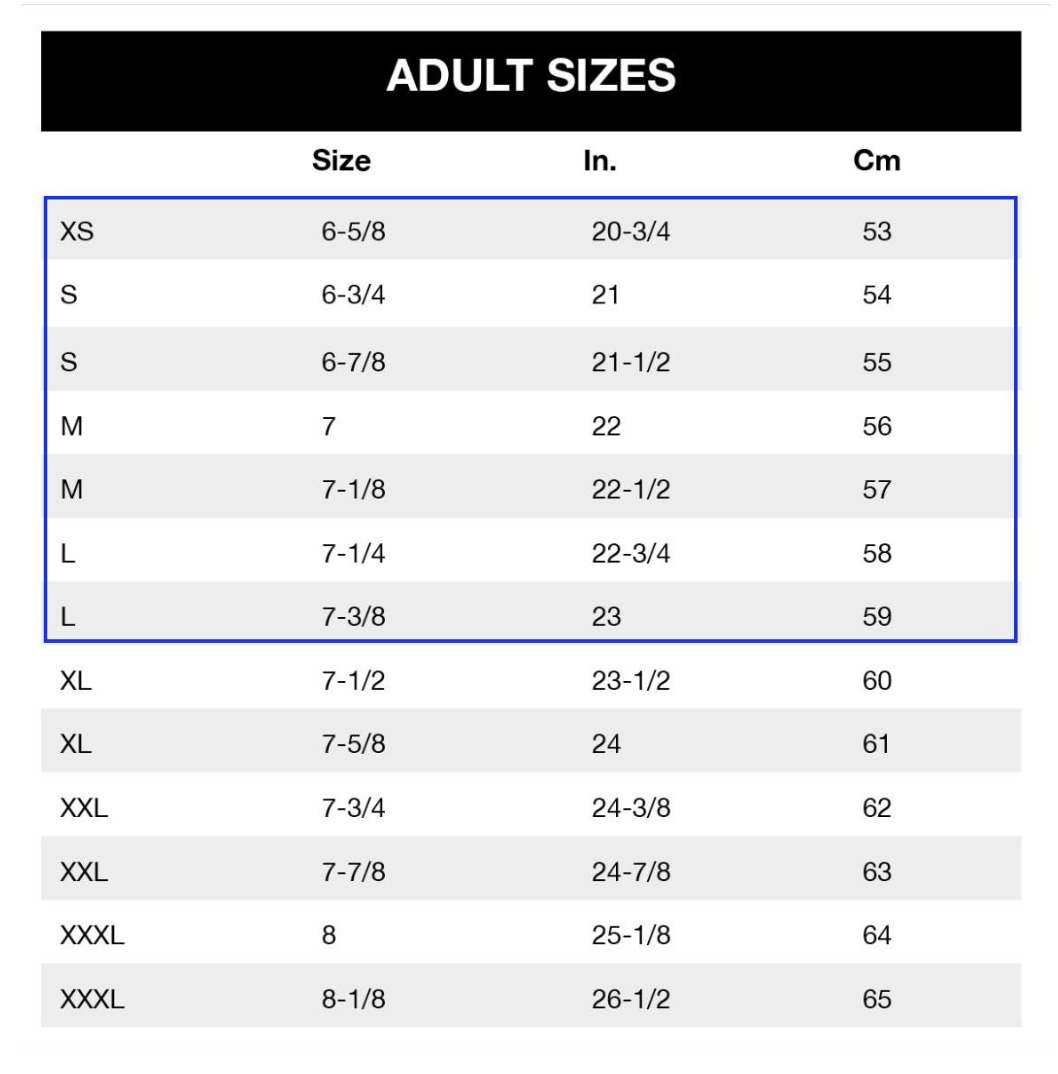The width and height of the screenshot is (1058, 1074).
Task: Select the 6-3/4 hat size cell
Action: (x=353, y=295)
